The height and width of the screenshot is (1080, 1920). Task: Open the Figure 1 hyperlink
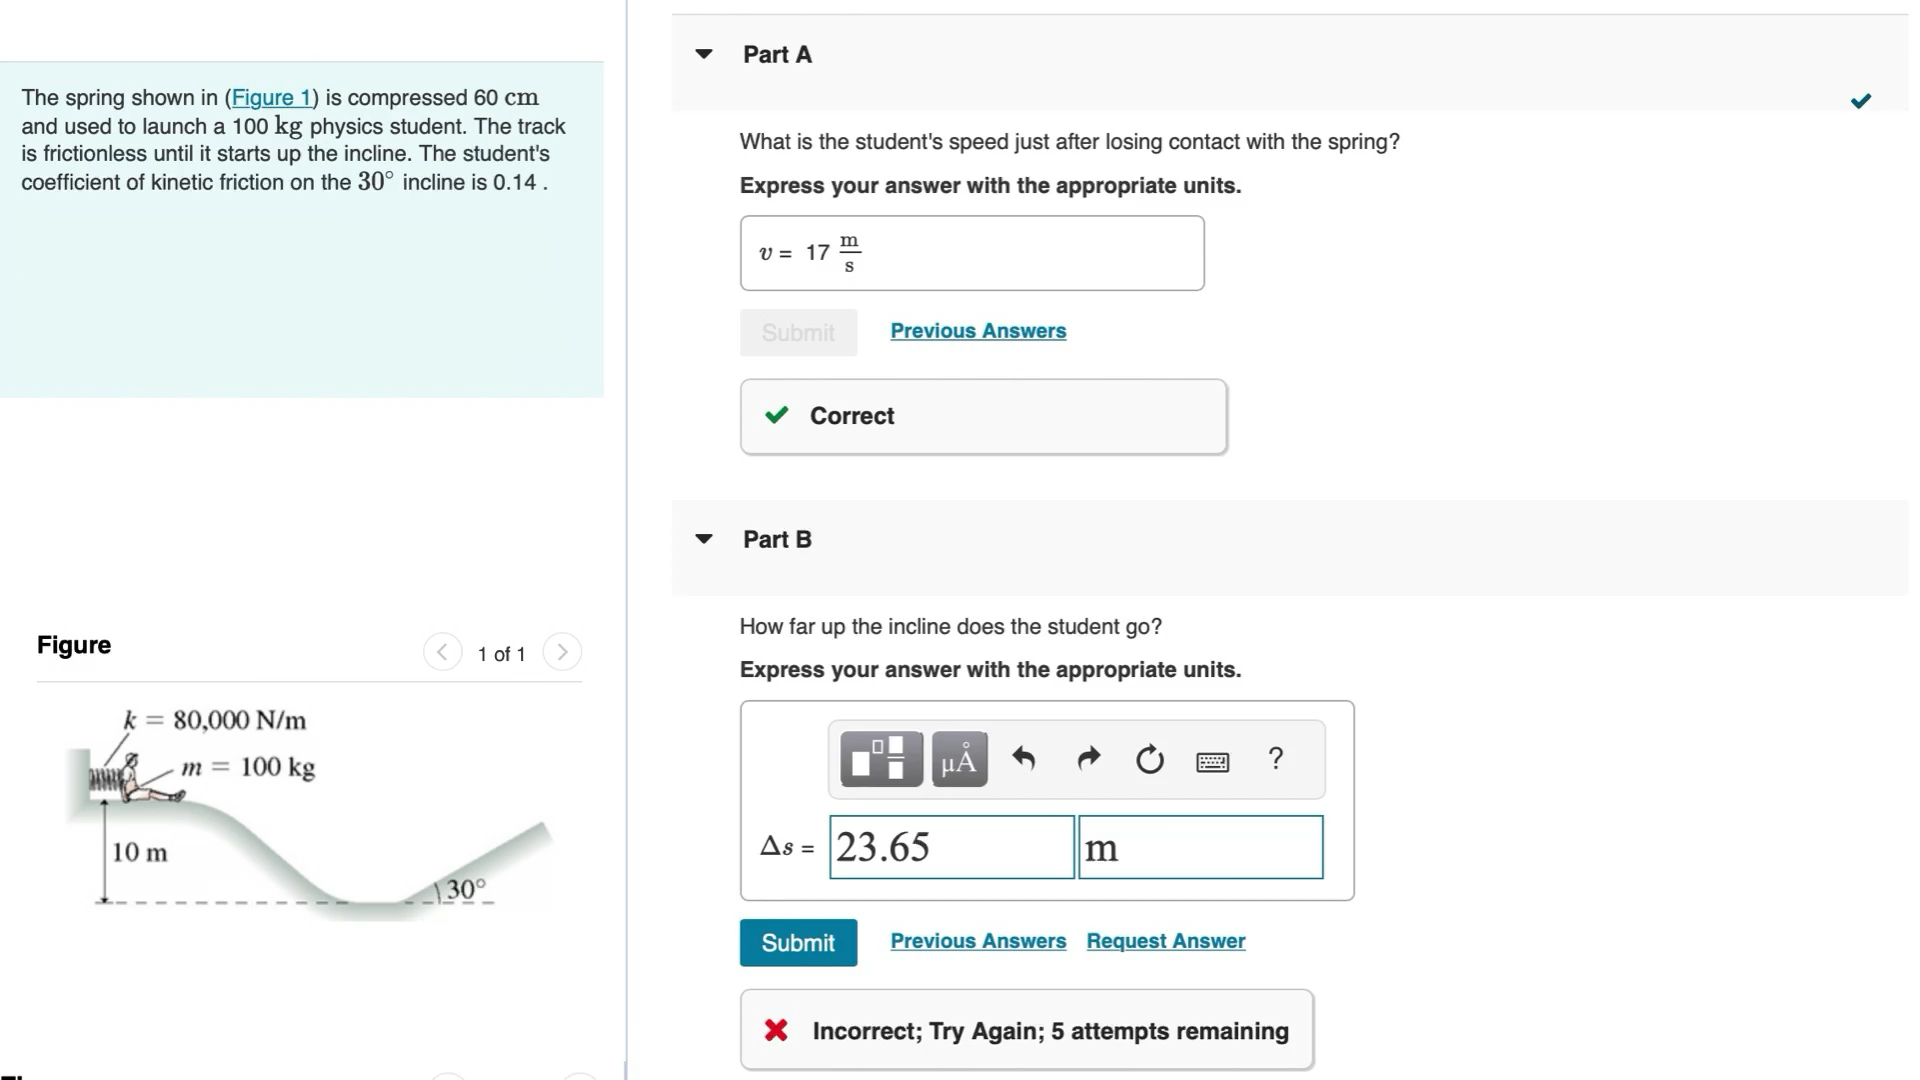point(271,97)
